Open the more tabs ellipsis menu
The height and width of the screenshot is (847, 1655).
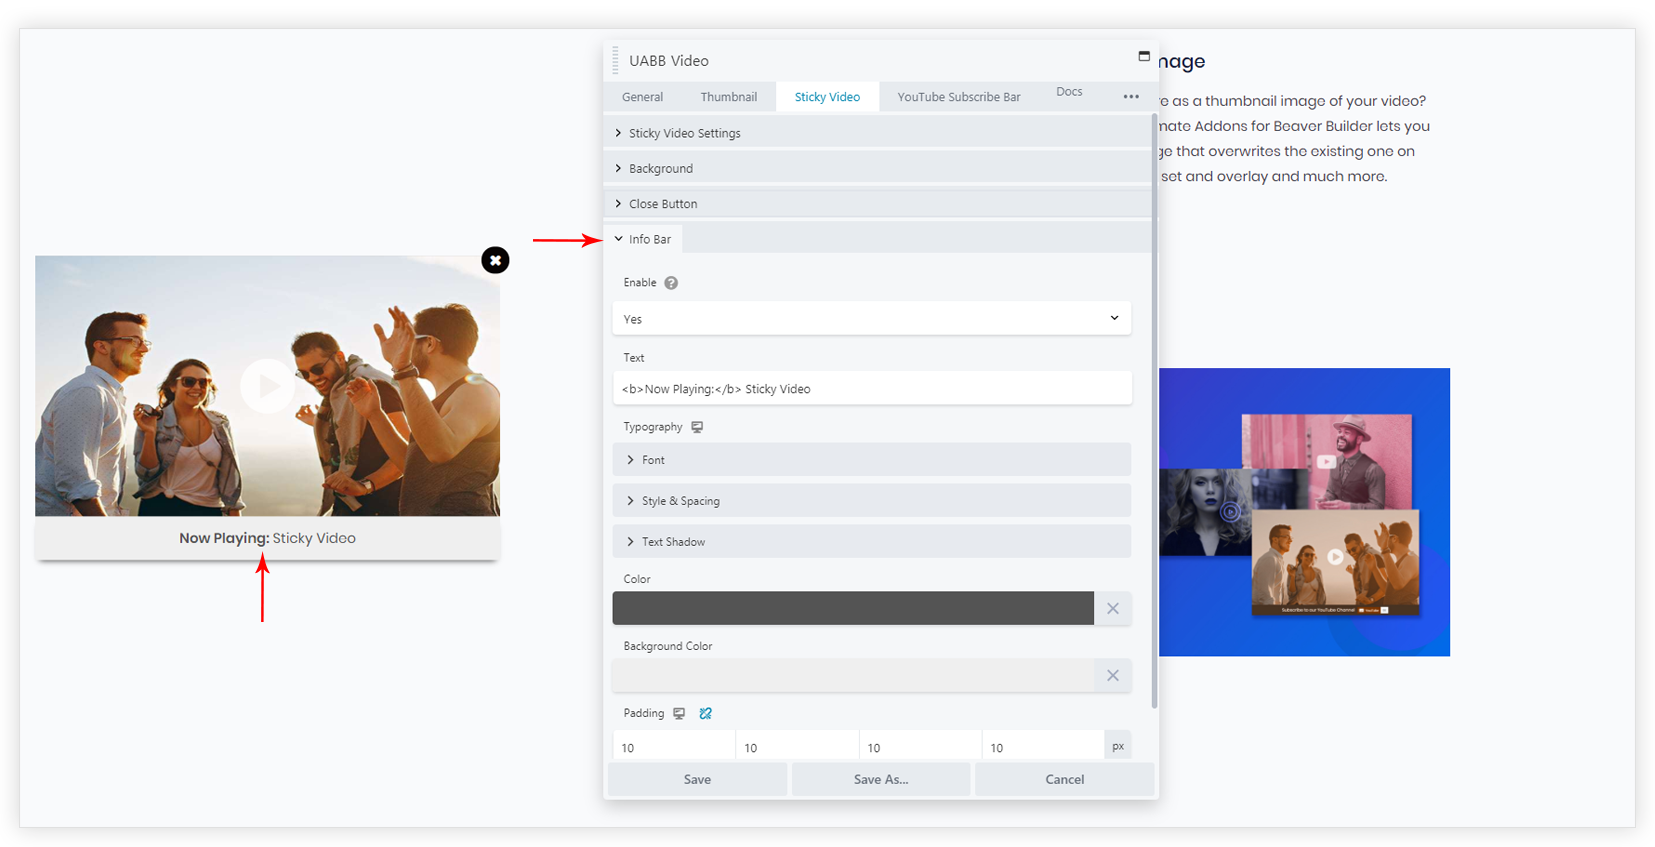(1131, 97)
